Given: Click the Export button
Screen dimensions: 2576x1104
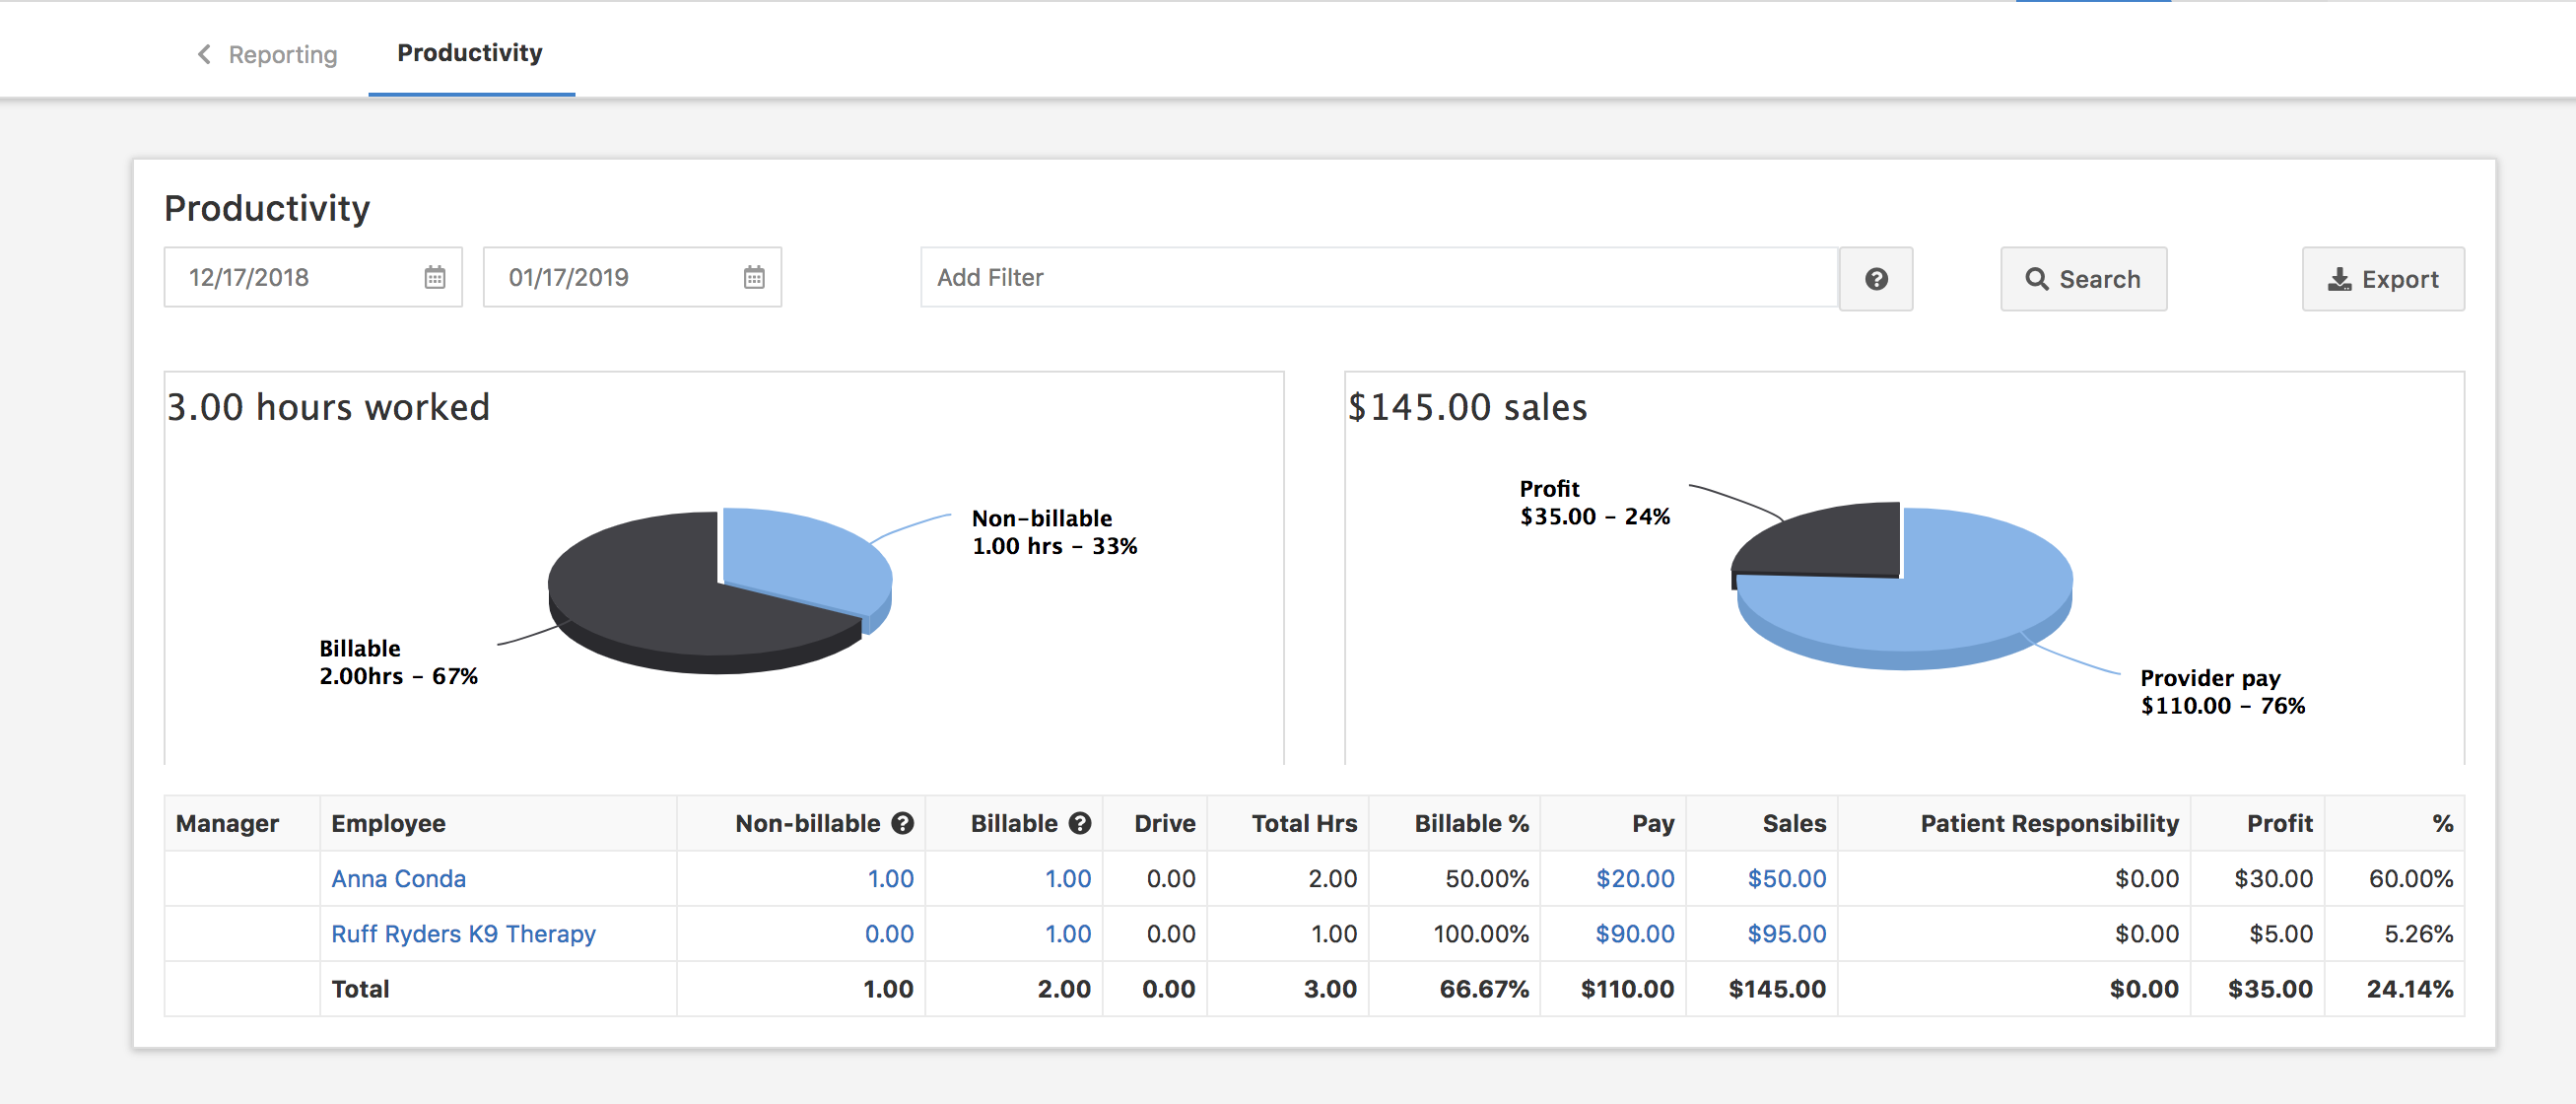Looking at the screenshot, I should coord(2384,280).
